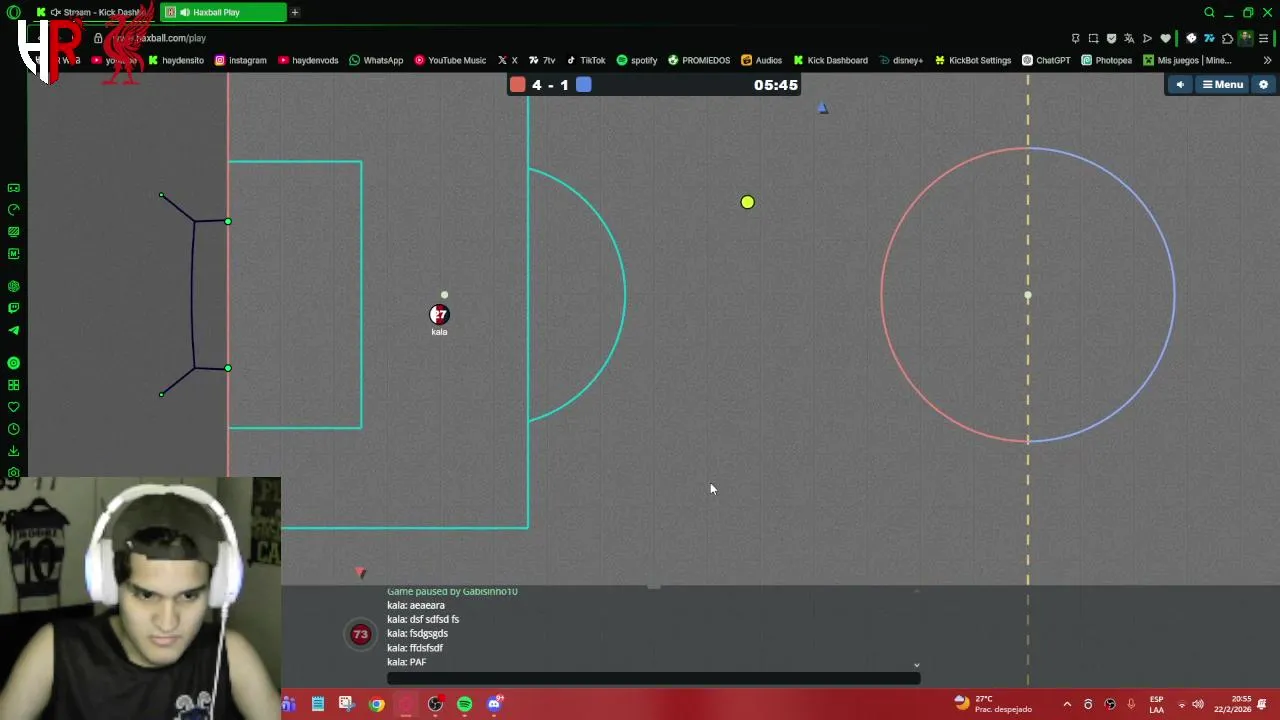This screenshot has width=1280, height=720.
Task: Open ESP LAA language switcher
Action: (x=1156, y=704)
